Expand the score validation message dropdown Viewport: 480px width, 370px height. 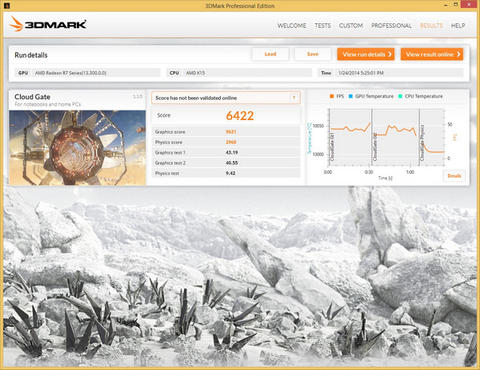pos(294,98)
